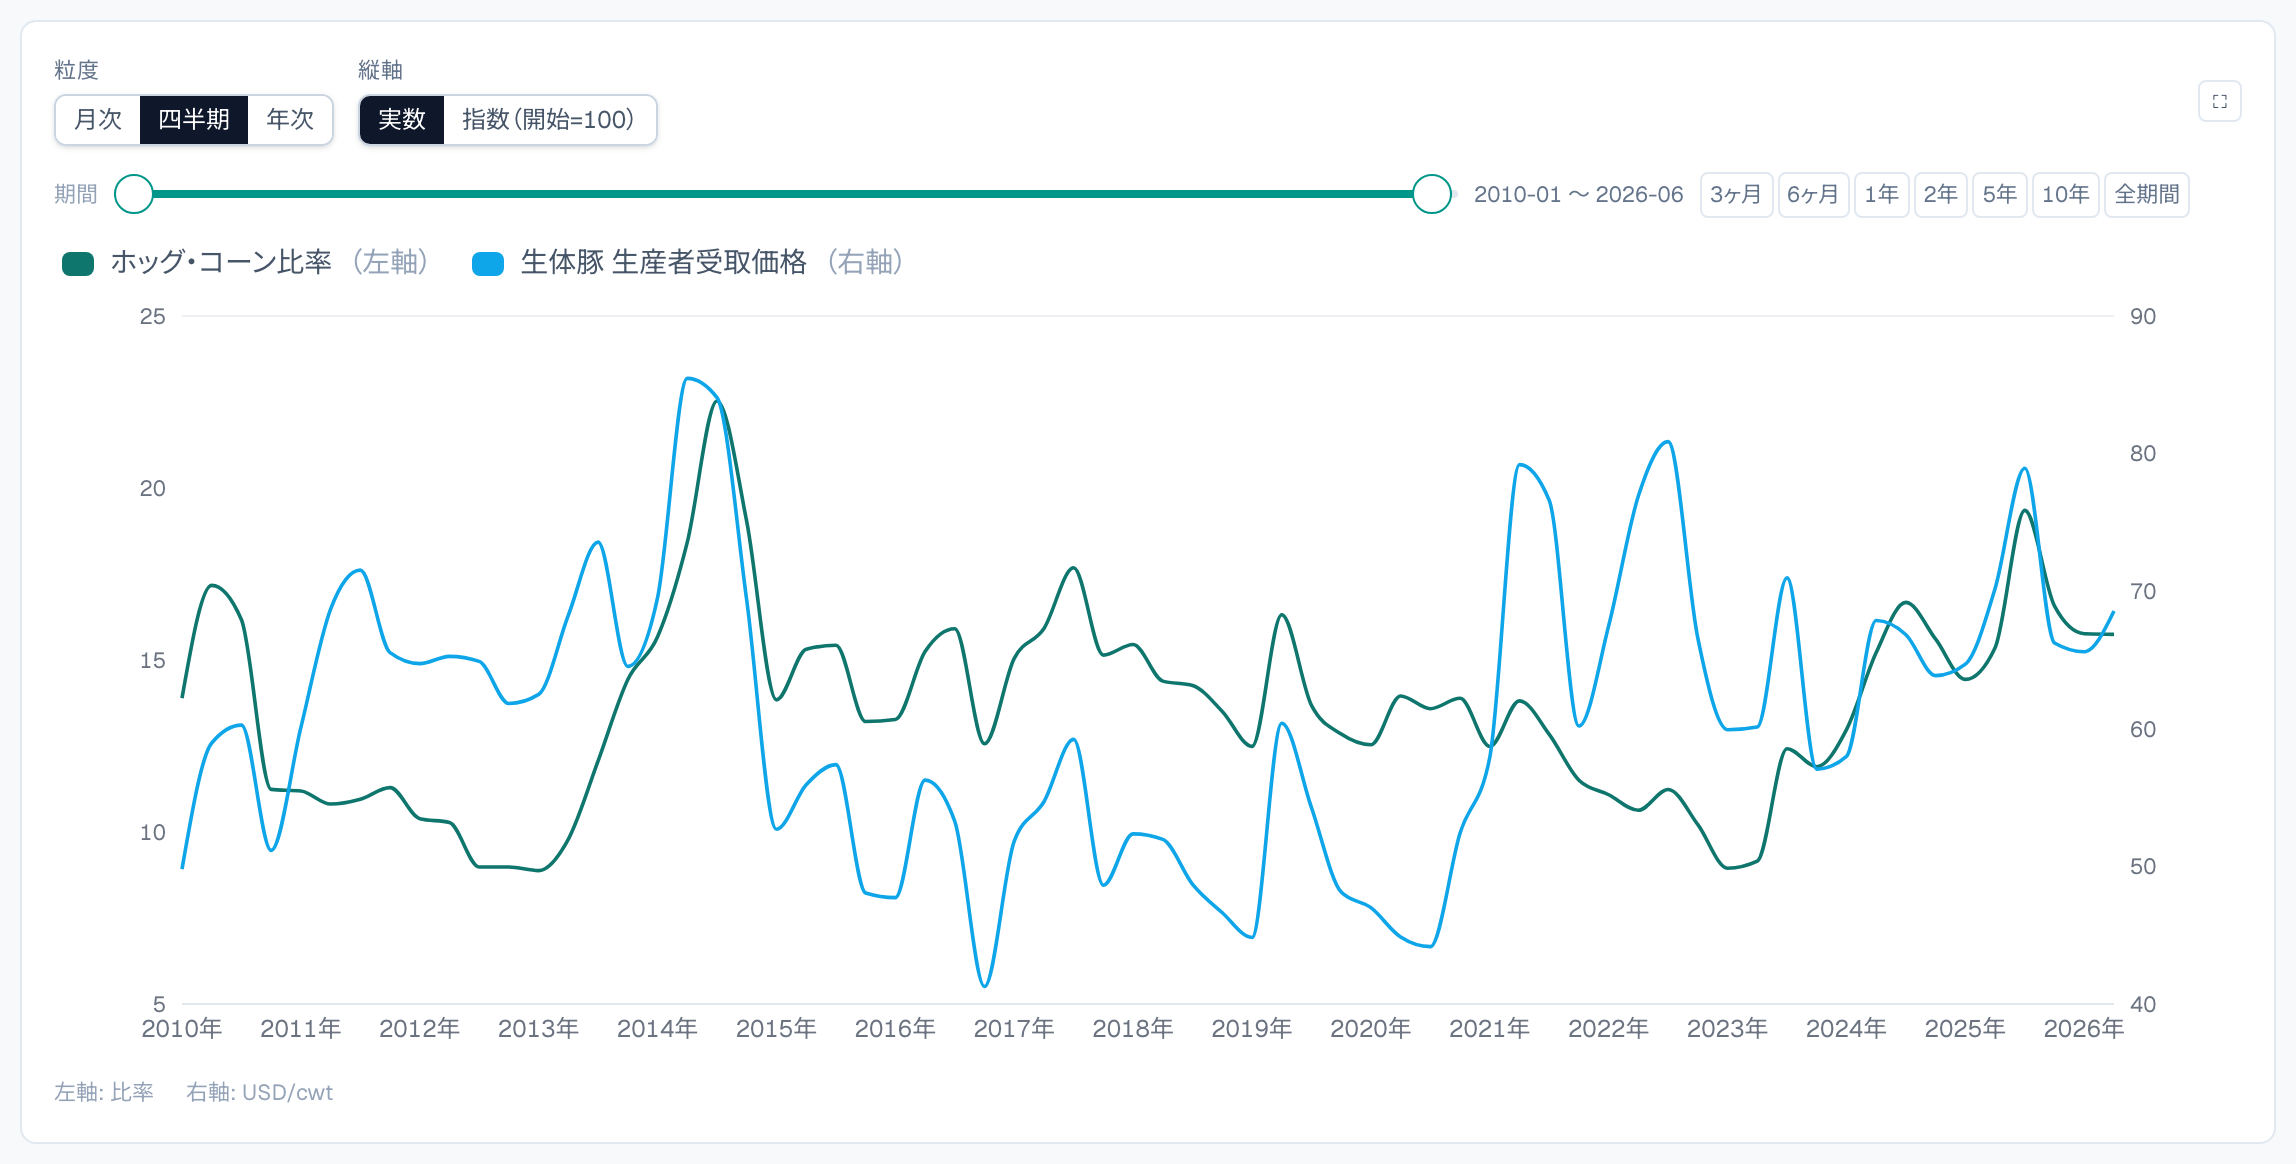
Task: Select 年次 granularity
Action: [290, 120]
